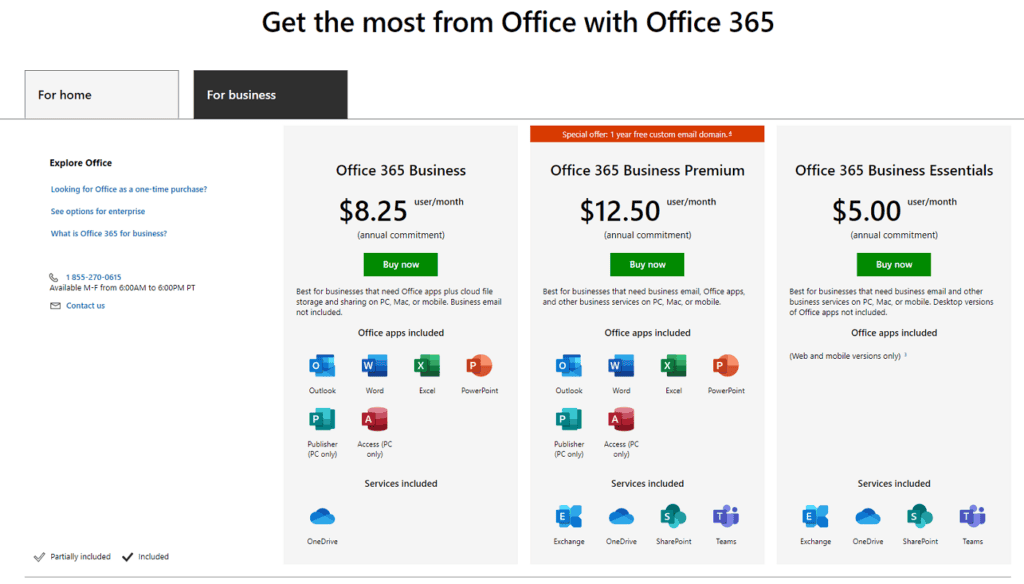Buy now for Office 365 Business
The height and width of the screenshot is (584, 1024).
[x=401, y=265]
